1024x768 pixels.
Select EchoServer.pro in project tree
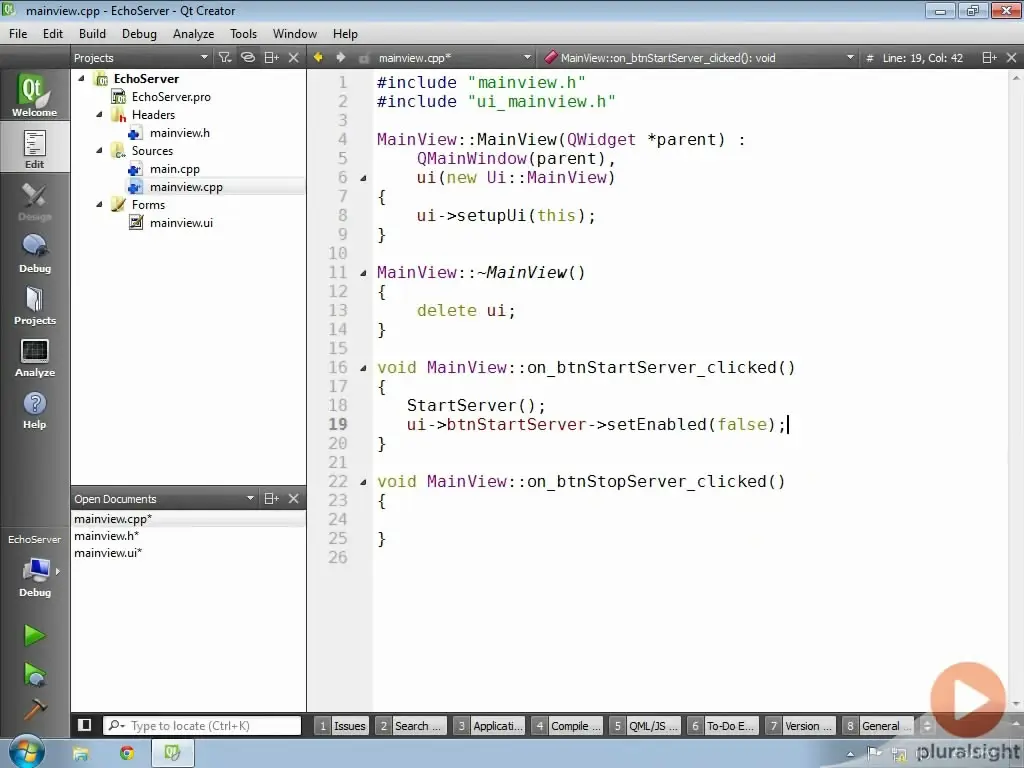(171, 97)
